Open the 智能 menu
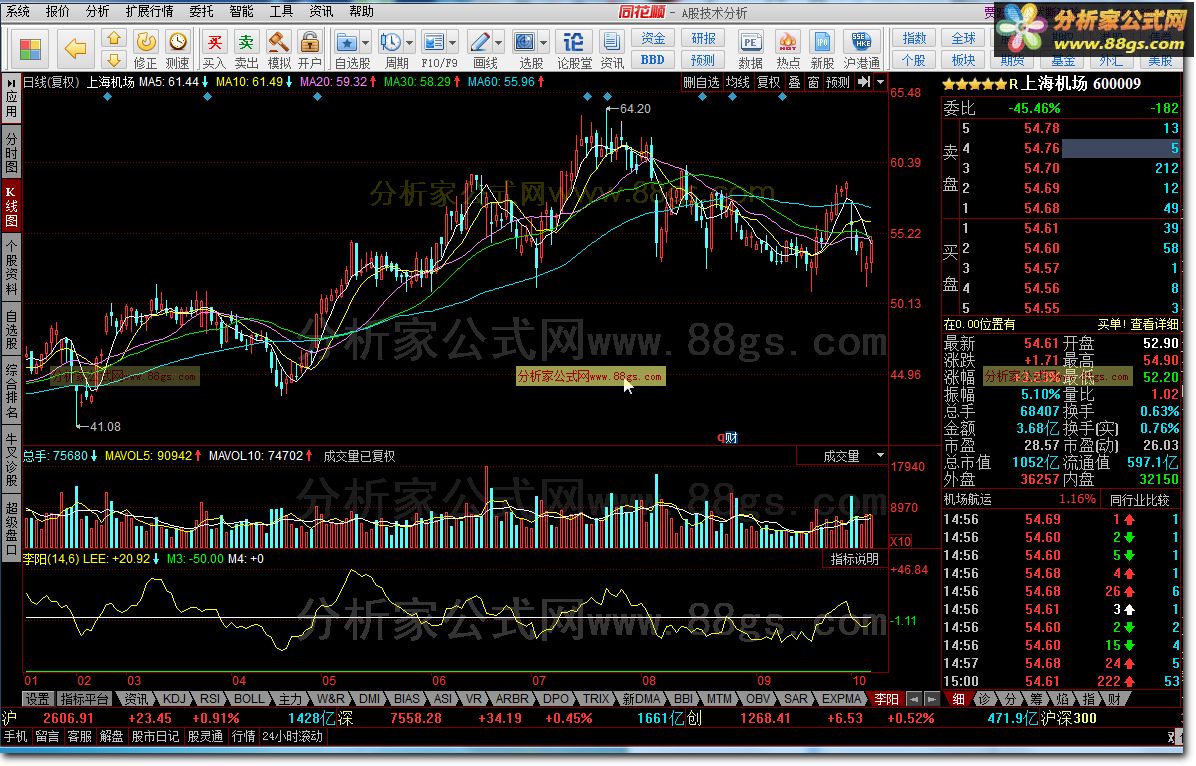This screenshot has width=1196, height=766. pos(241,11)
